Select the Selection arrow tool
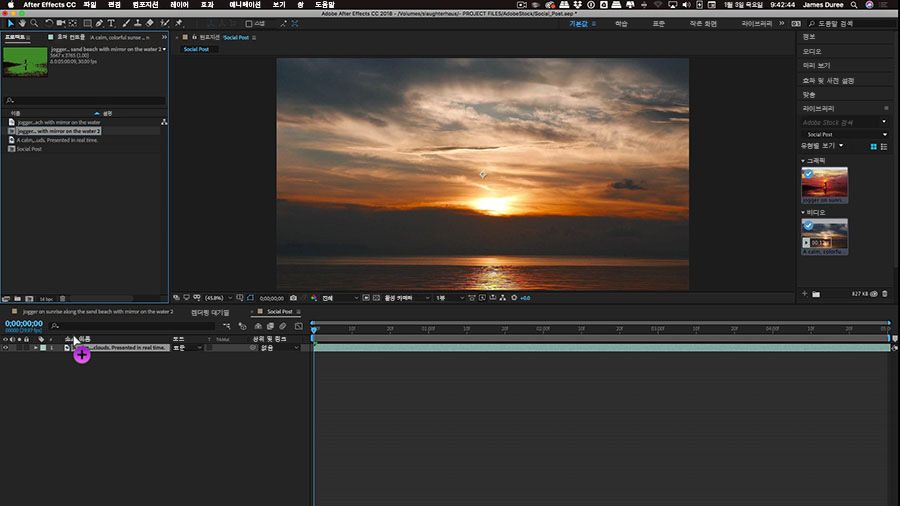The image size is (900, 506). 10,24
